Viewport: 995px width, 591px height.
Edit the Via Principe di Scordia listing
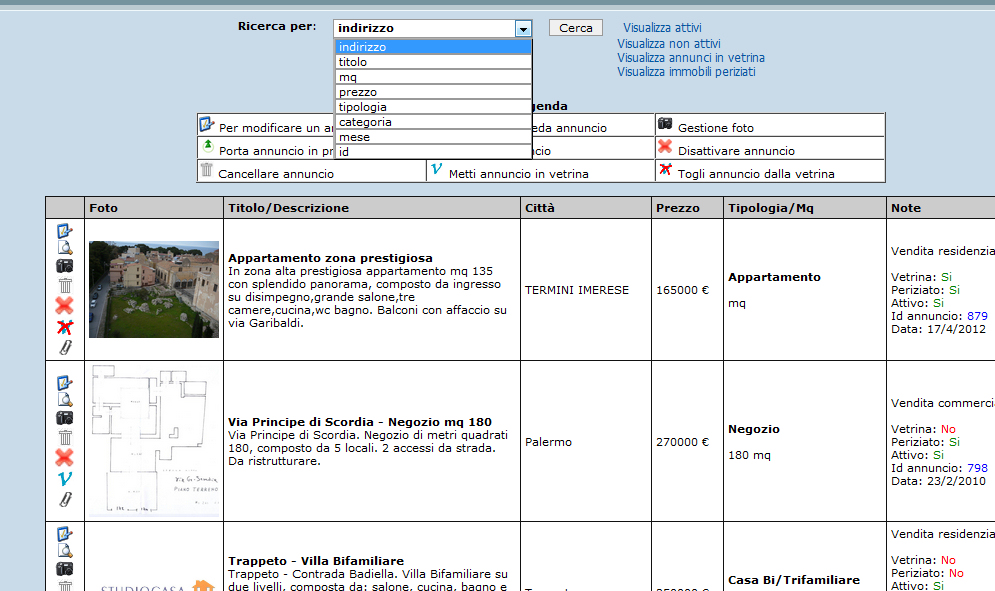pyautogui.click(x=64, y=383)
